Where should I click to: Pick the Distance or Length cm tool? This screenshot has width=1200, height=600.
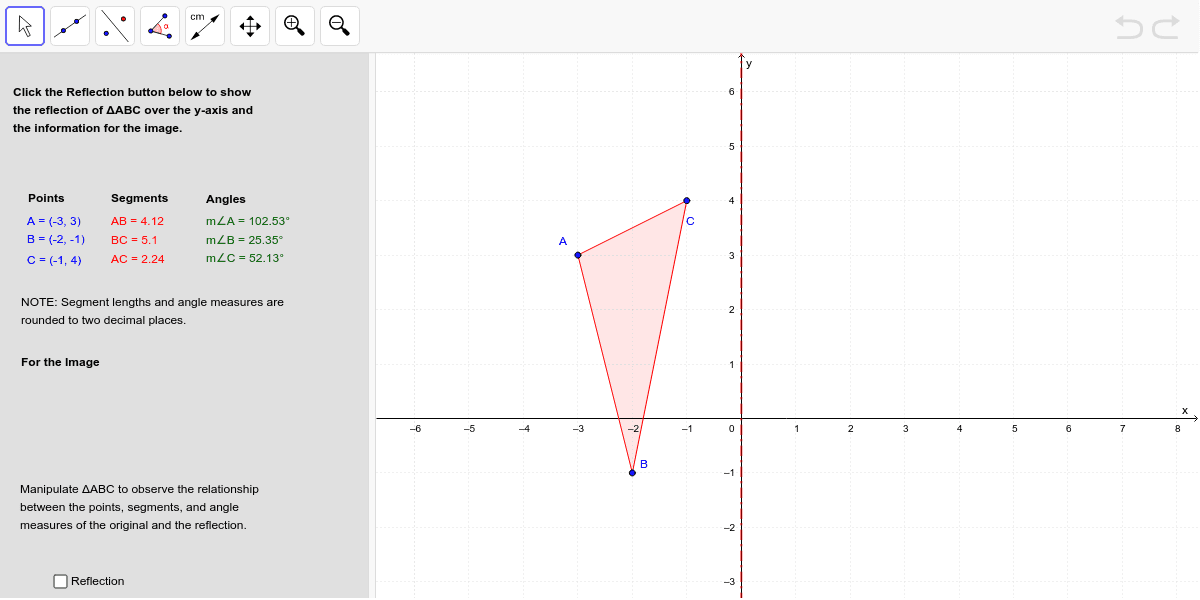205,26
